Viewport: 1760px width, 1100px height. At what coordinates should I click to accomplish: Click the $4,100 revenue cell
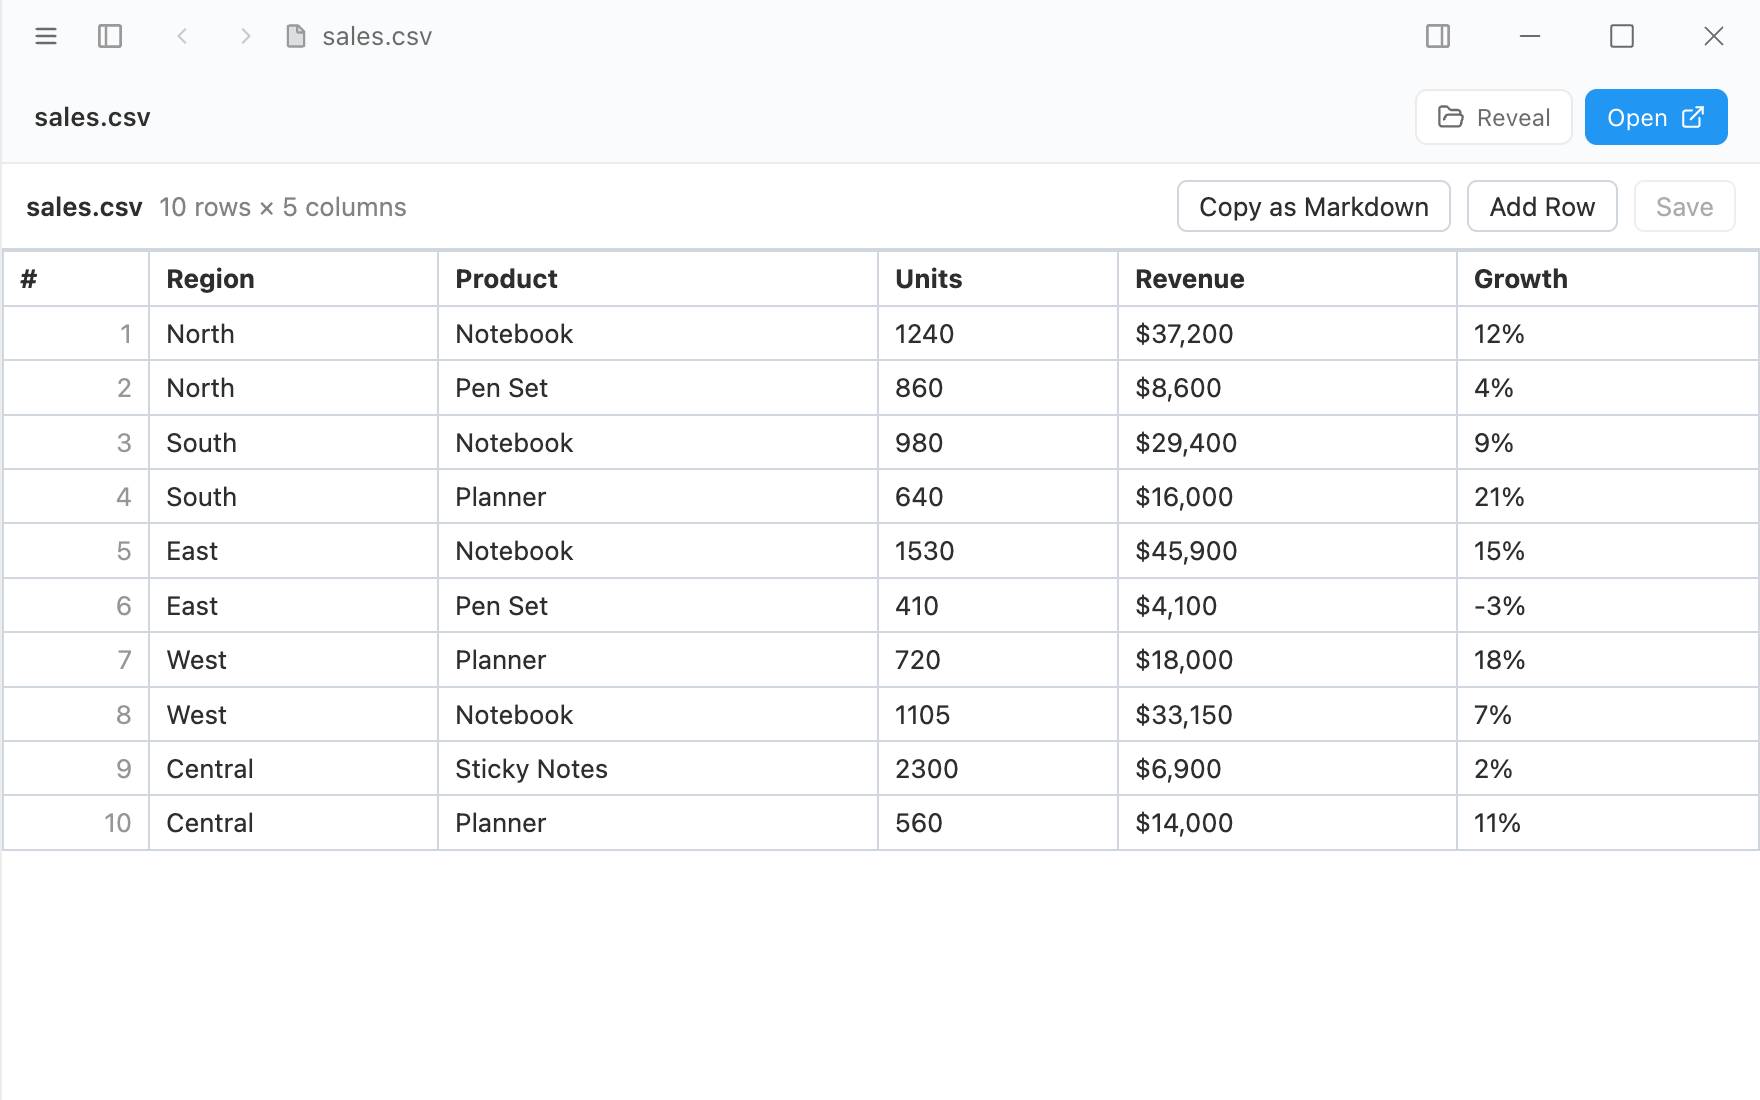(x=1288, y=606)
